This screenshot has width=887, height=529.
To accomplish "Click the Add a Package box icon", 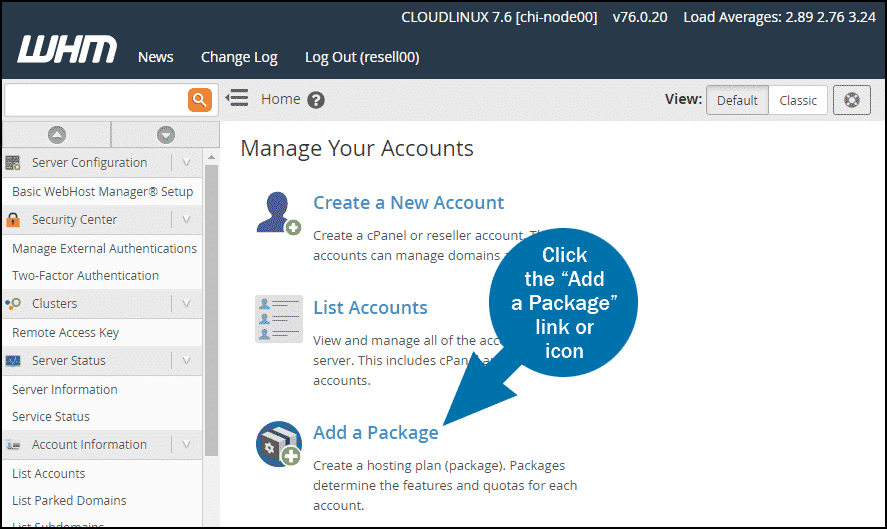I will (x=278, y=444).
